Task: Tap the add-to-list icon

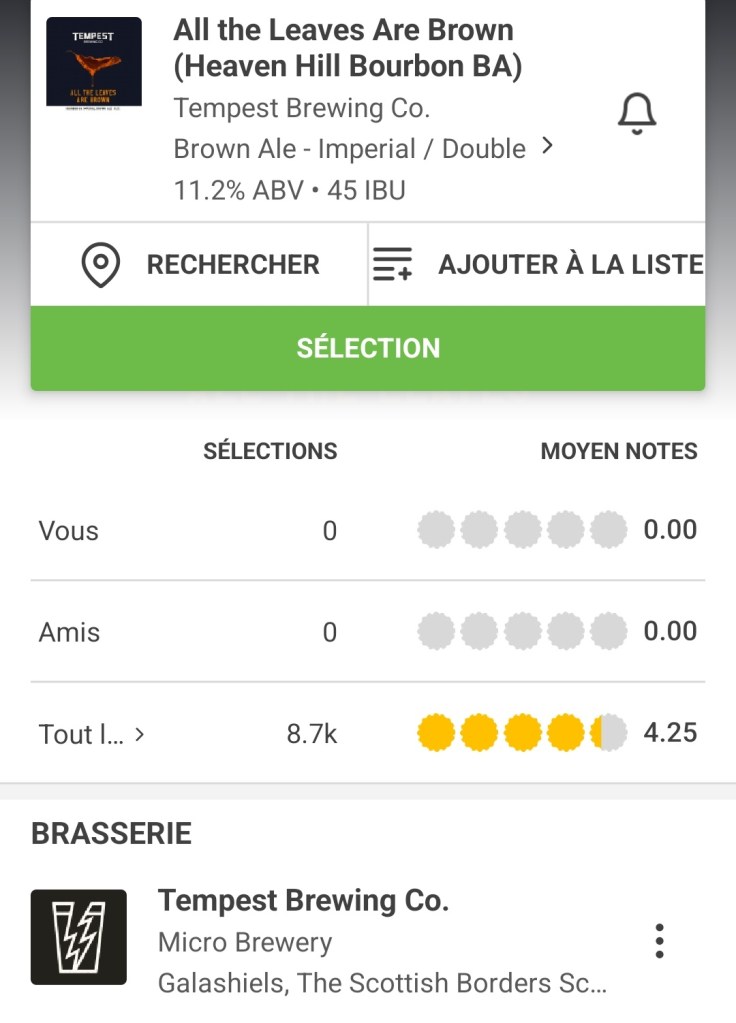Action: pyautogui.click(x=393, y=265)
